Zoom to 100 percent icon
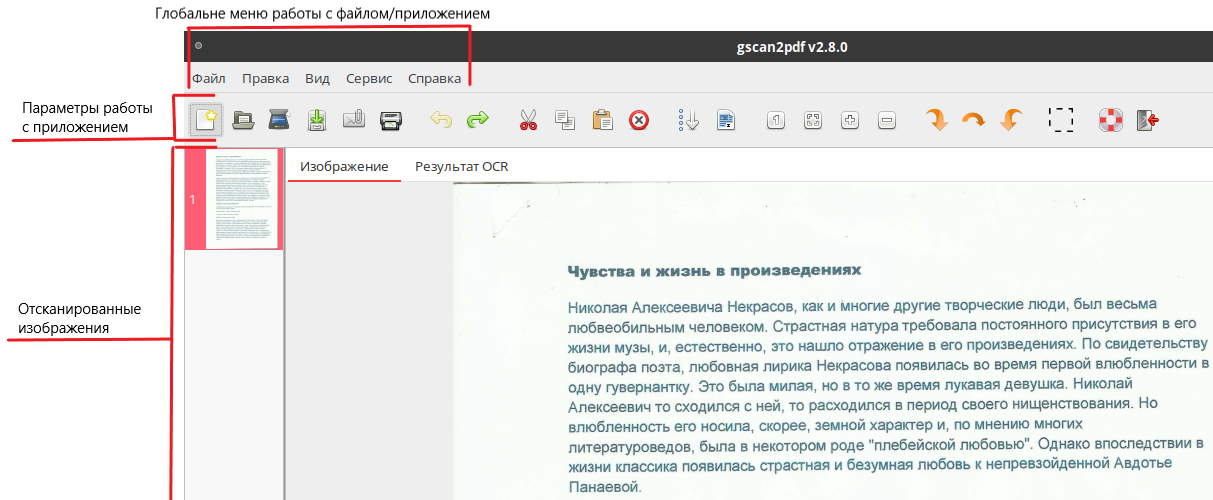 coord(776,121)
